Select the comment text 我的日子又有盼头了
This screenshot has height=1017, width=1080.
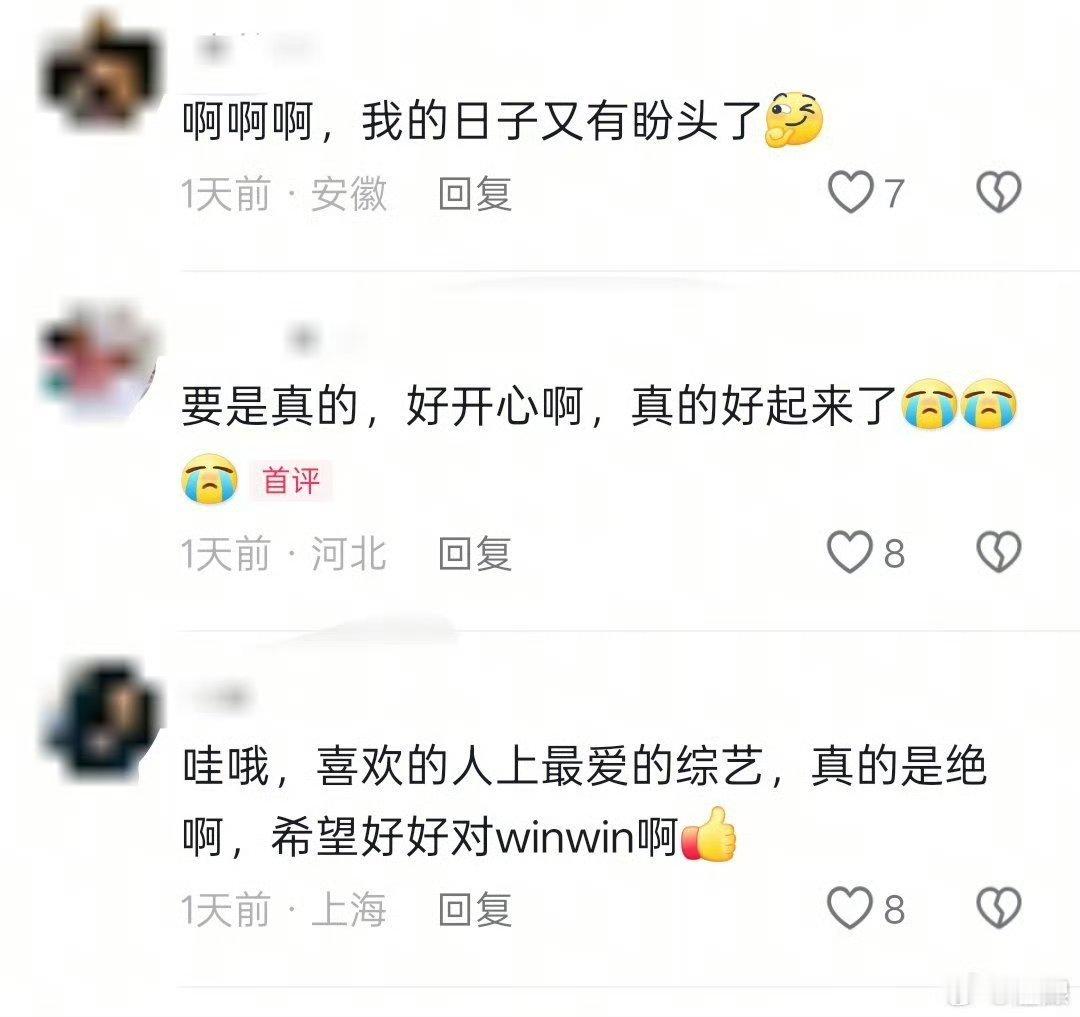[561, 121]
